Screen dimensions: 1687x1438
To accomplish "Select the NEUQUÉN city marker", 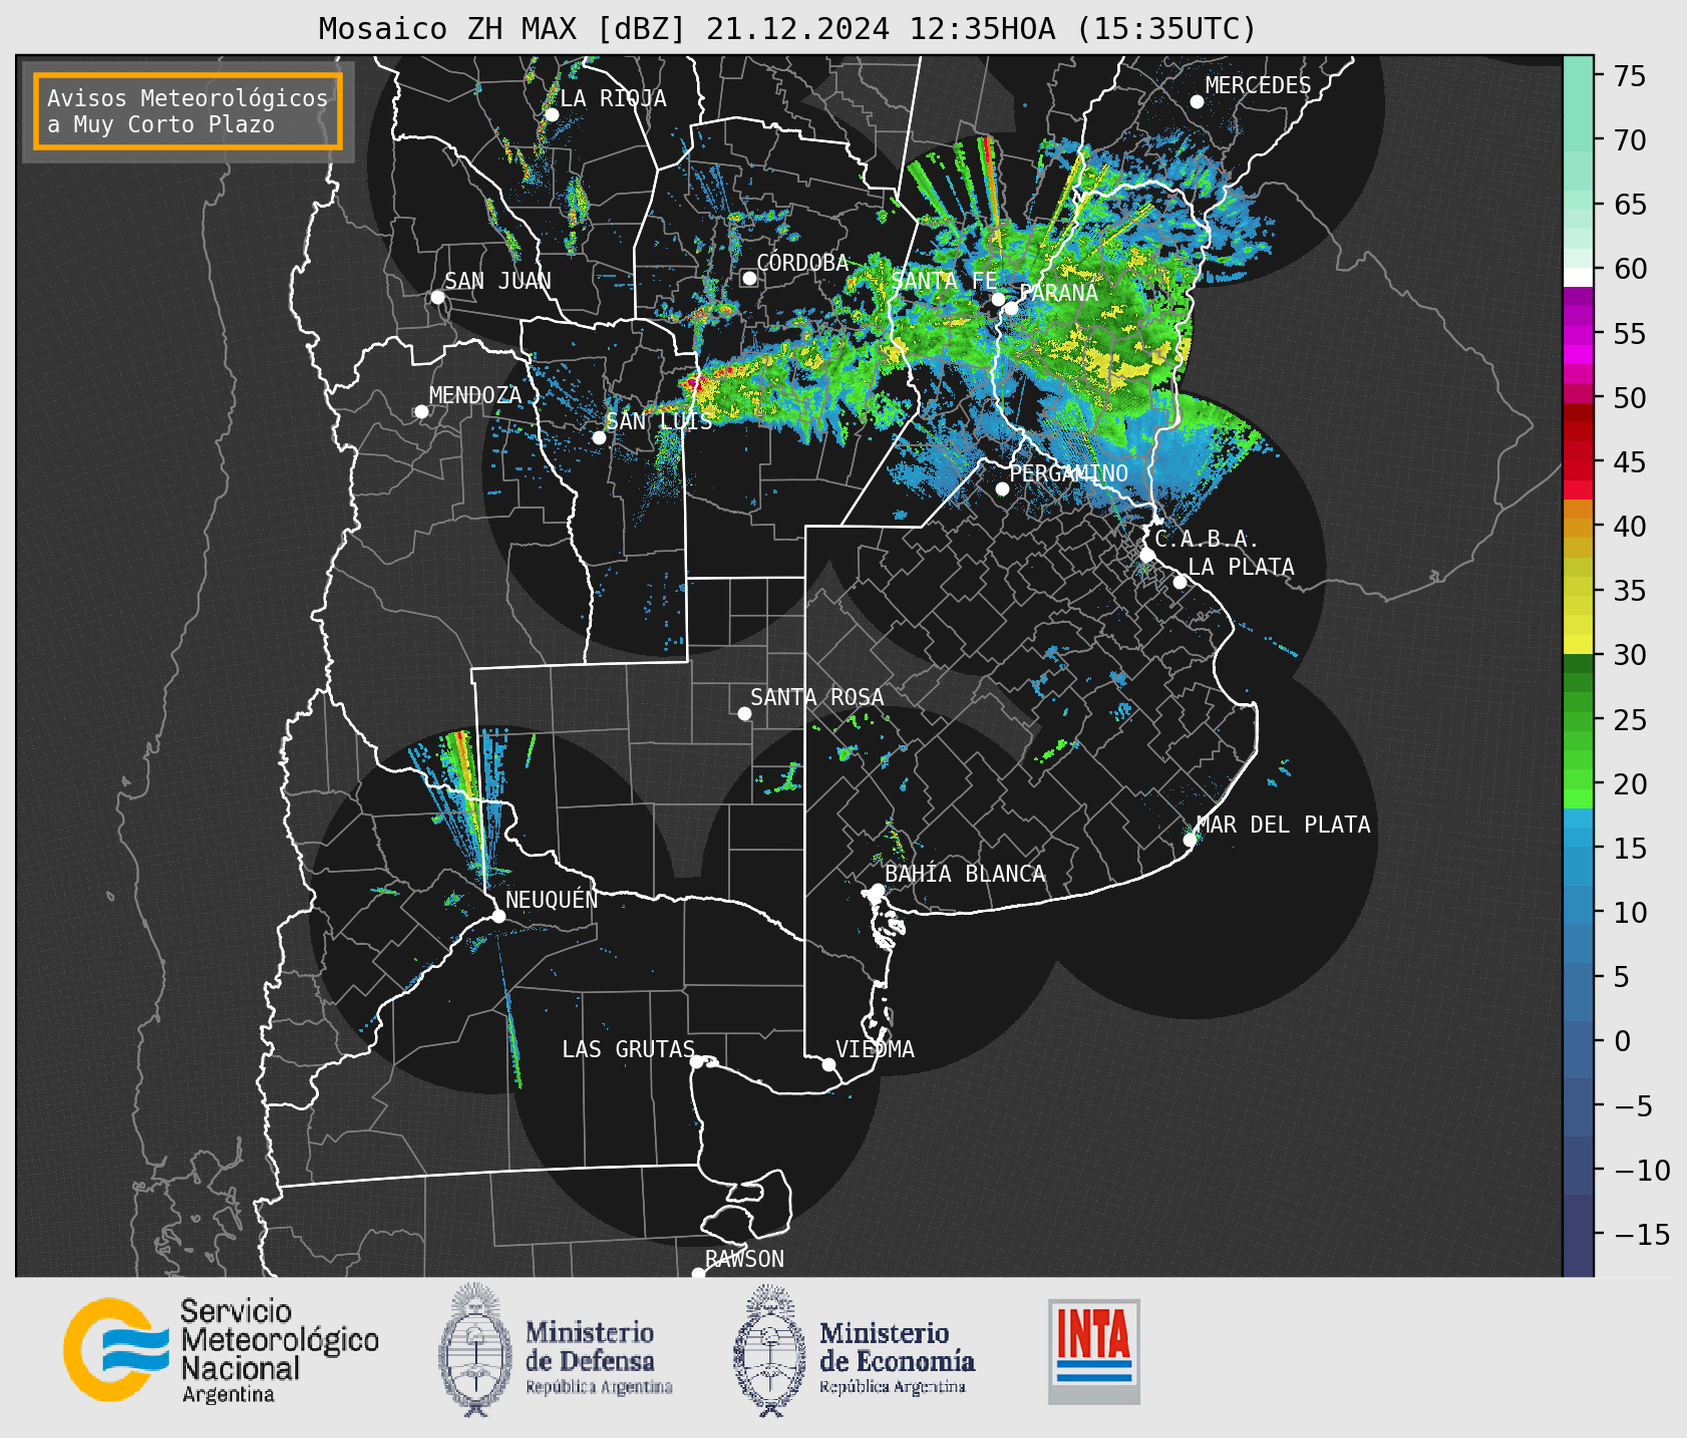I will point(498,916).
